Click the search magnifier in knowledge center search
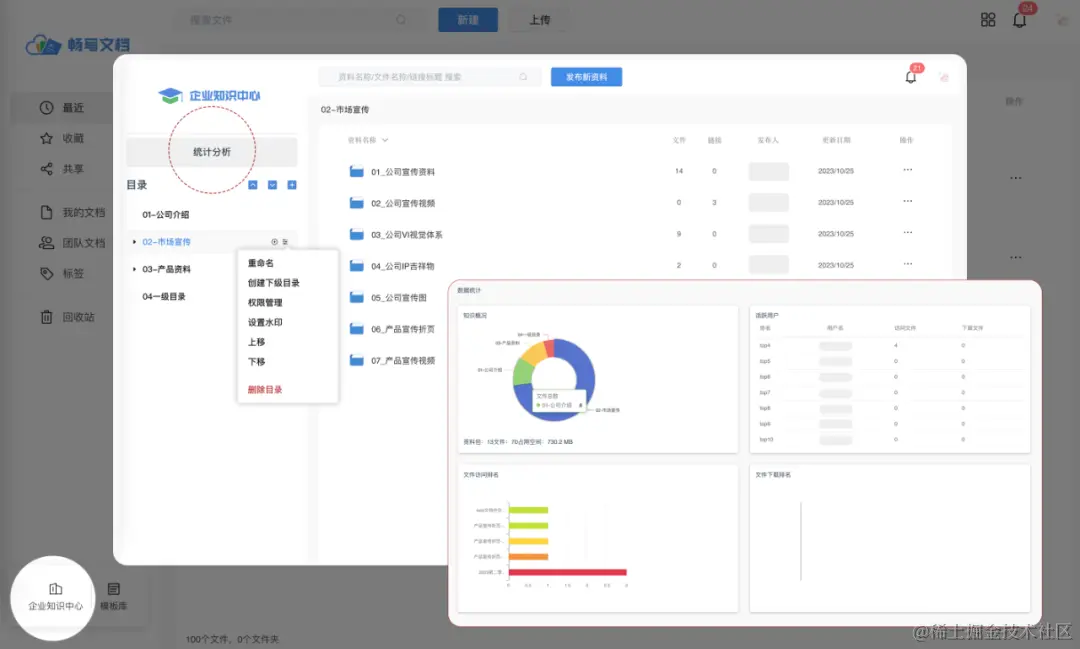 (x=523, y=76)
